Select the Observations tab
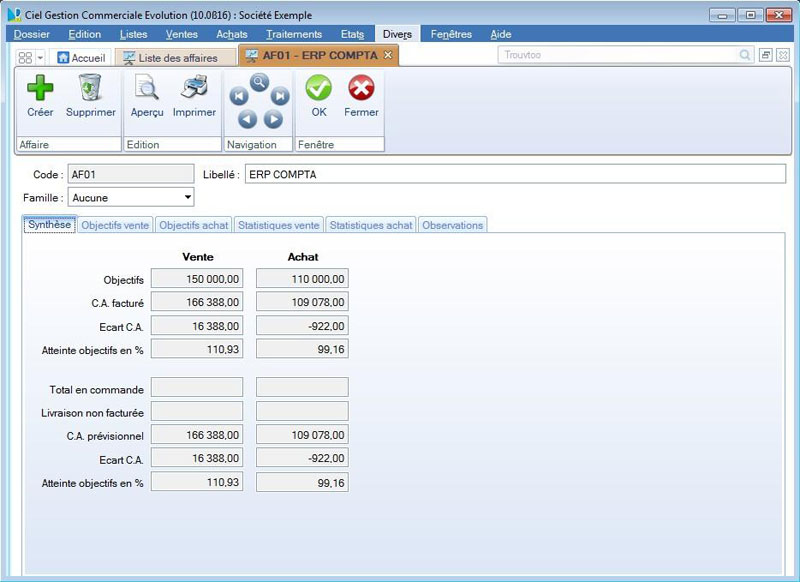Screen dimensions: 800x582 tap(452, 225)
